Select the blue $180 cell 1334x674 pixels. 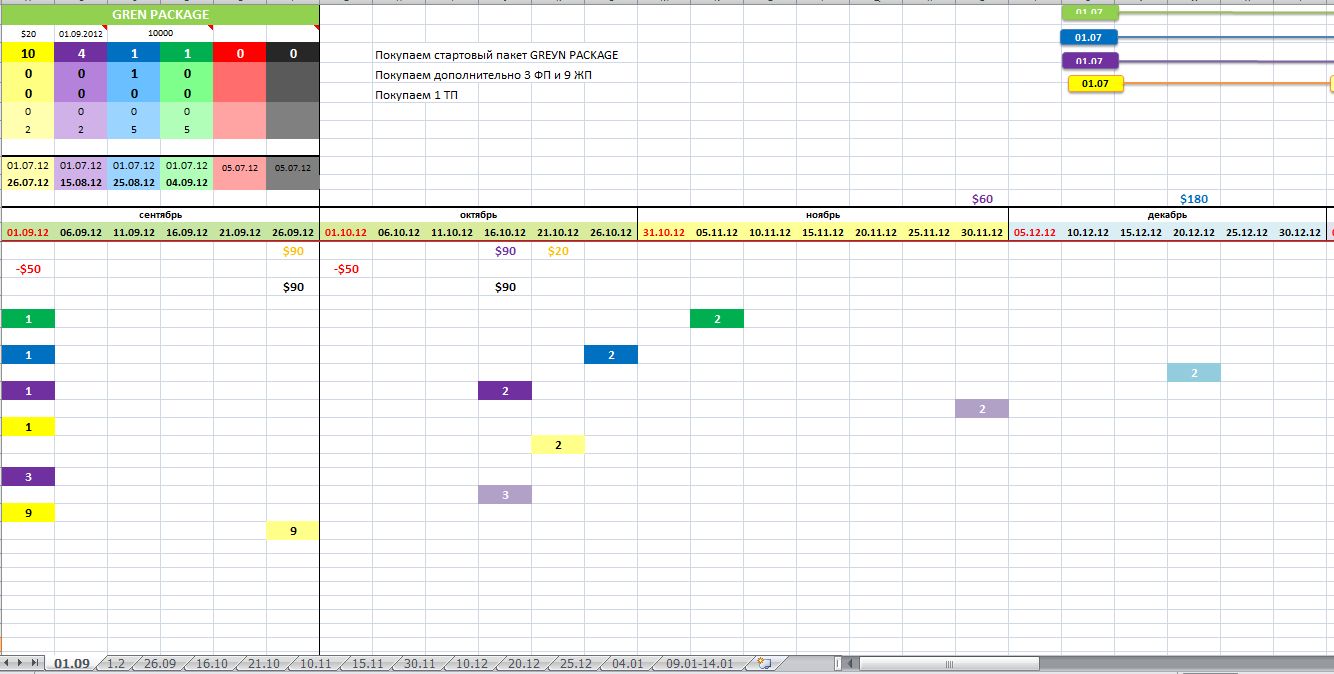pos(1194,199)
